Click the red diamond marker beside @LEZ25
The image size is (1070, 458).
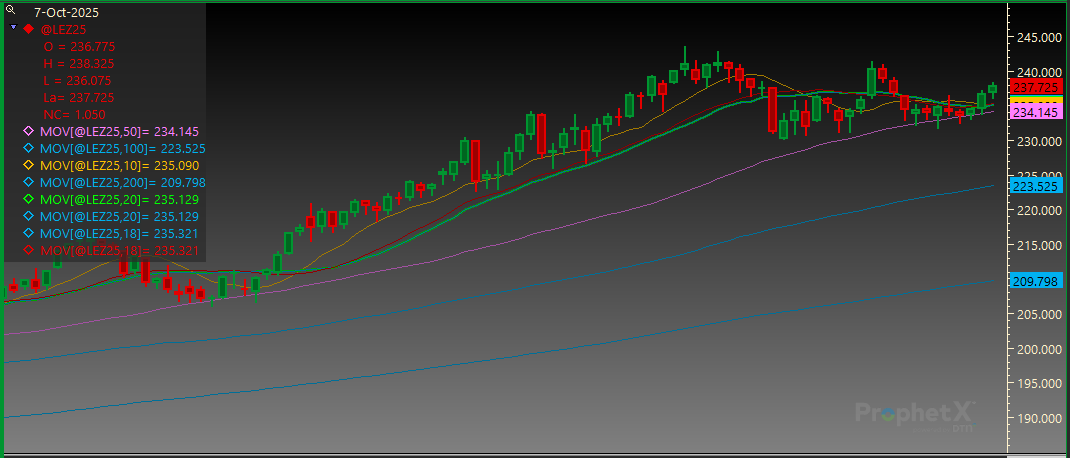coord(28,30)
